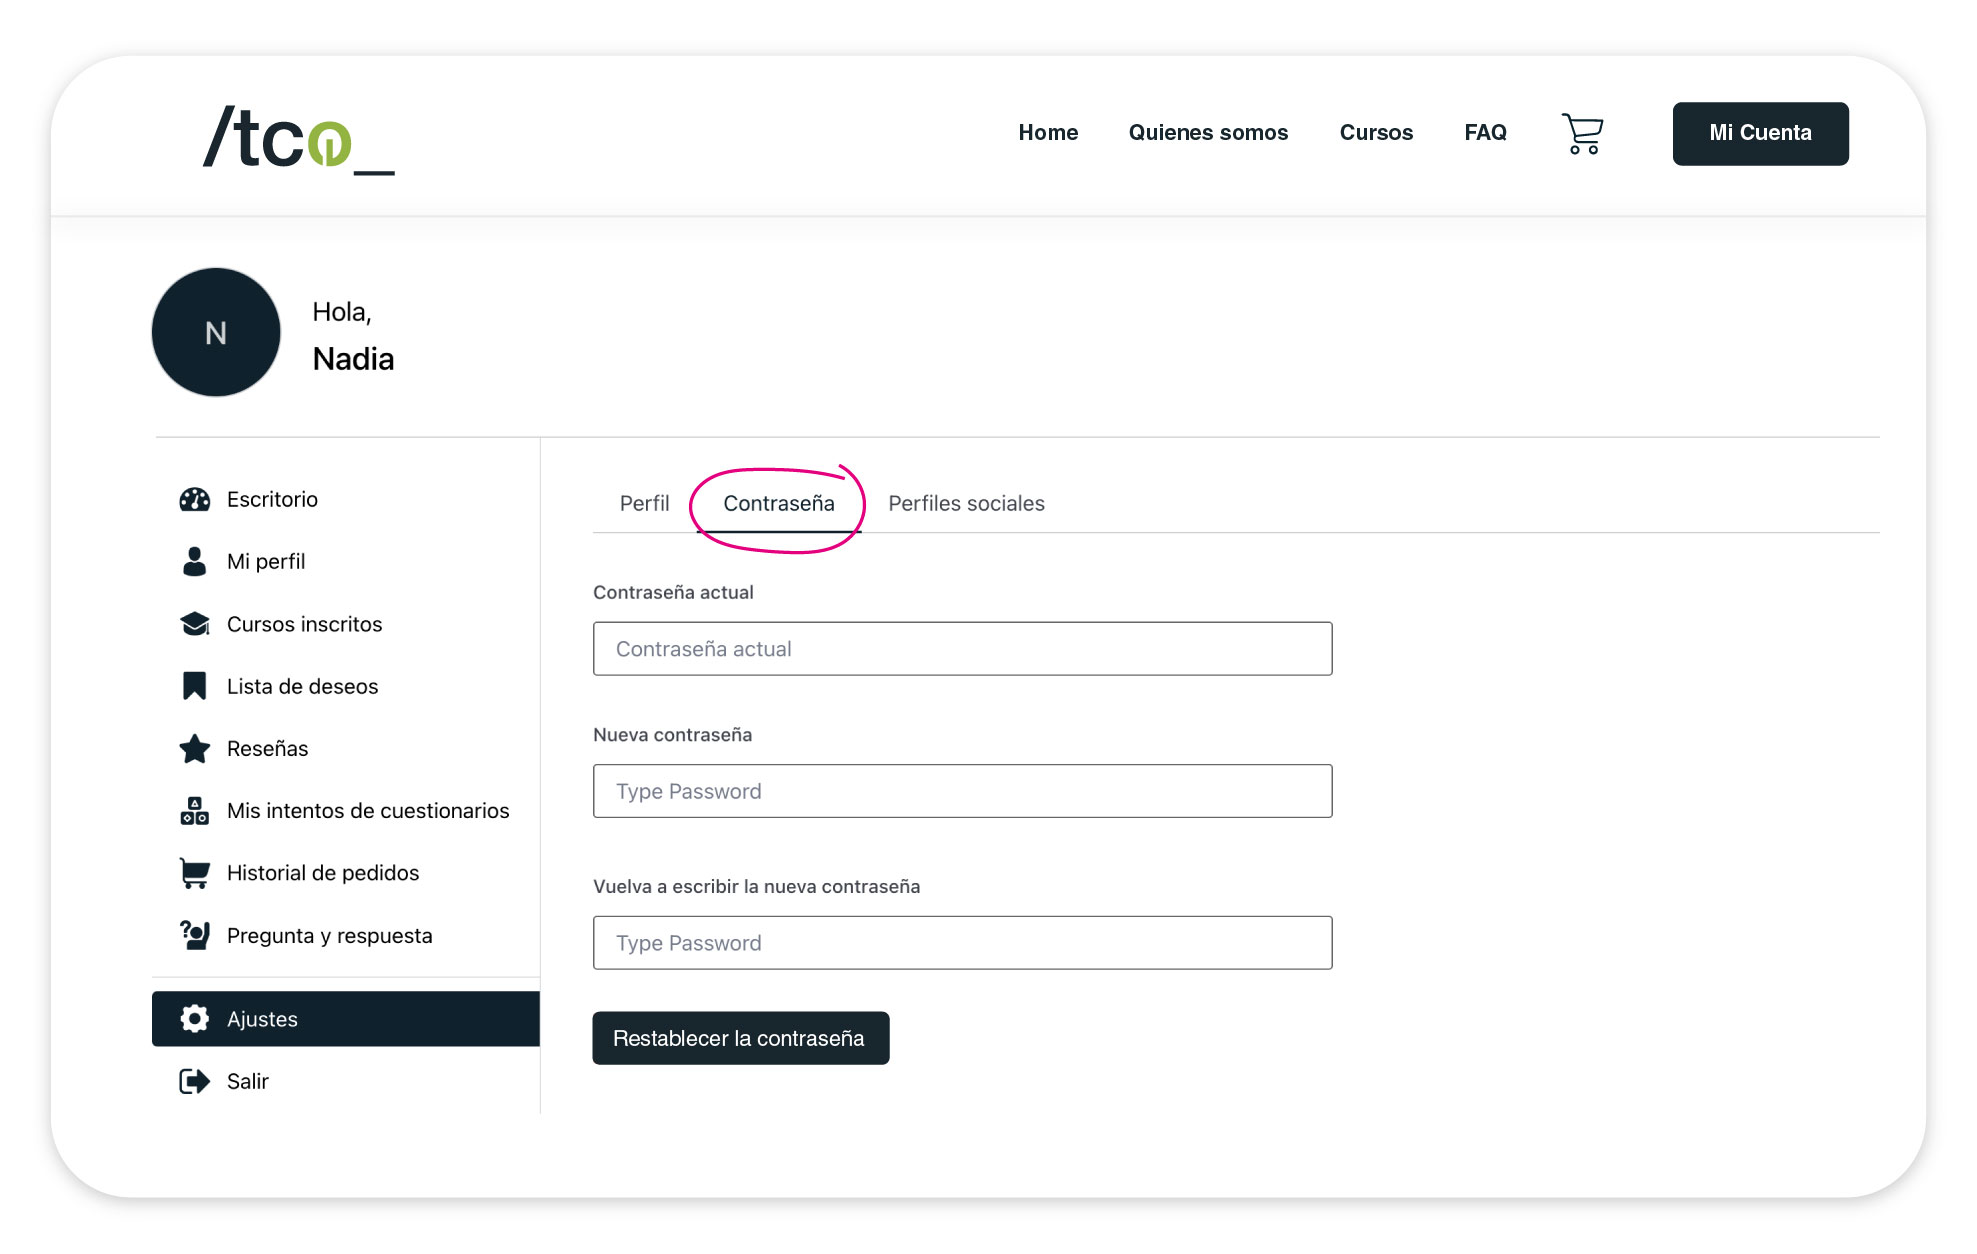Screen dimensions: 1977x1254
Task: Click the Mi perfil person icon
Action: 194,561
